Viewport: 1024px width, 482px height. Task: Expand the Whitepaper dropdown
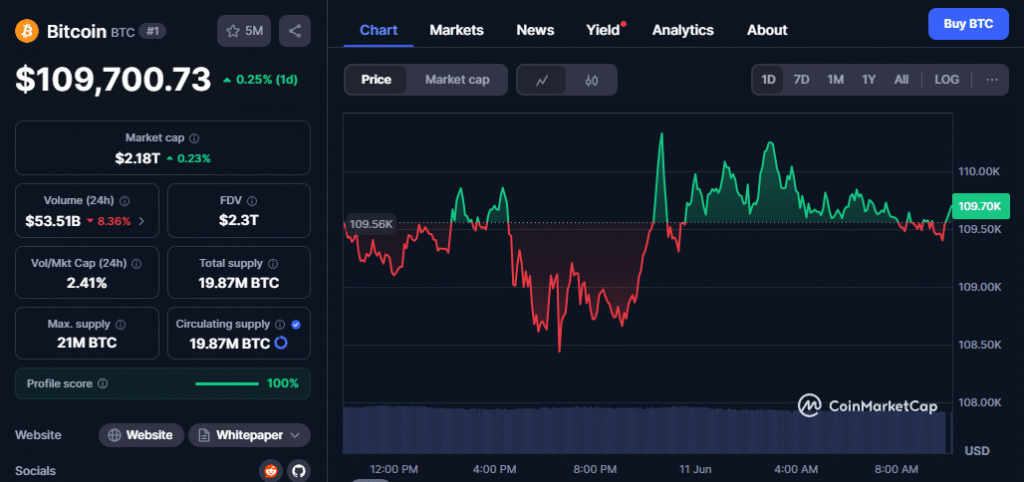249,435
